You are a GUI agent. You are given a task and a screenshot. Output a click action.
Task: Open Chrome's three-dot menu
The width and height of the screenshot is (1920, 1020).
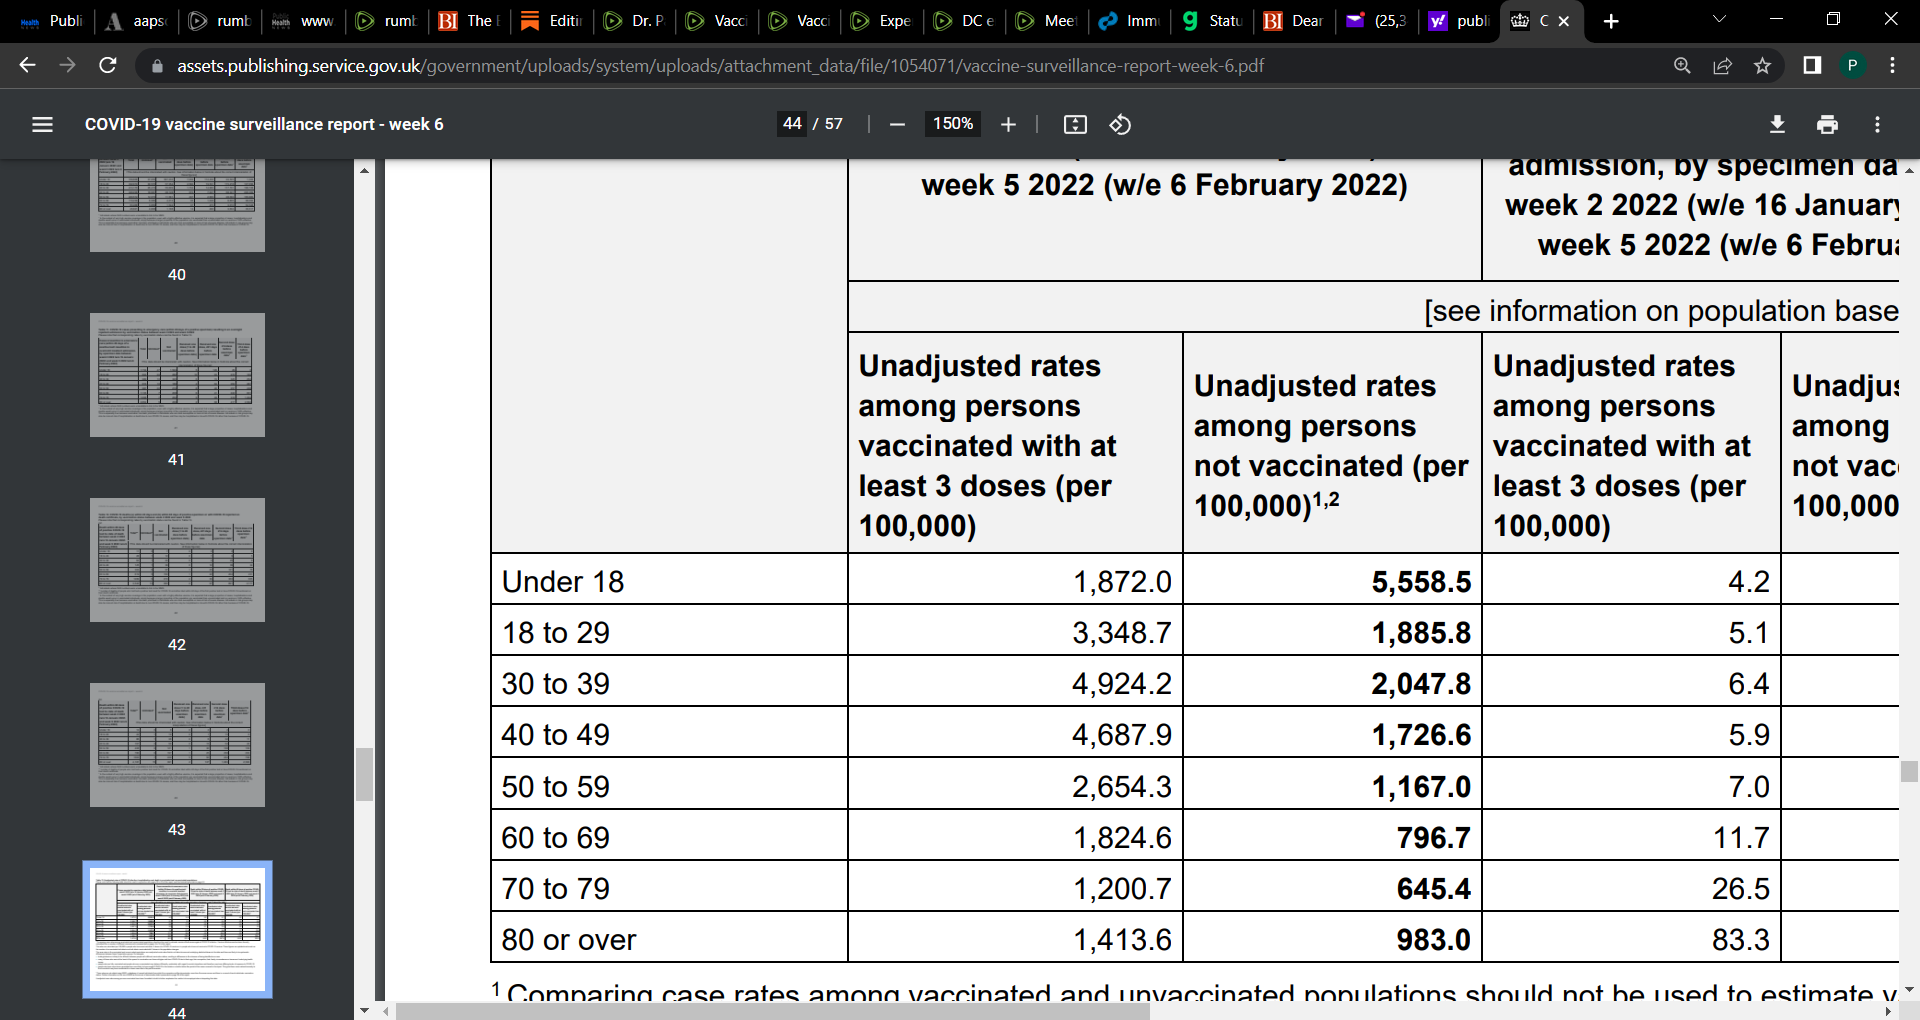pos(1892,65)
